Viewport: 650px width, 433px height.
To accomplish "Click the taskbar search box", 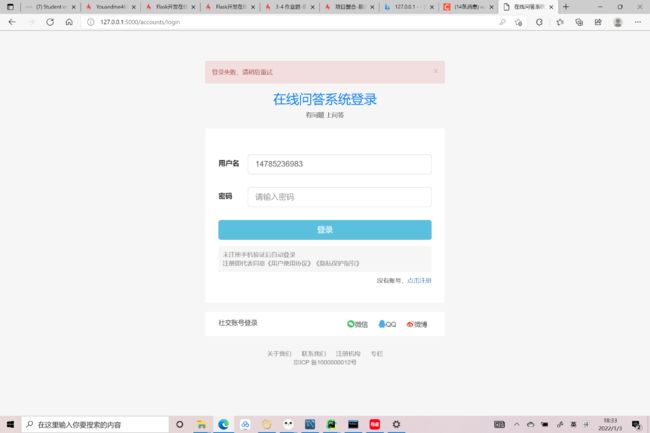I will tap(95, 424).
